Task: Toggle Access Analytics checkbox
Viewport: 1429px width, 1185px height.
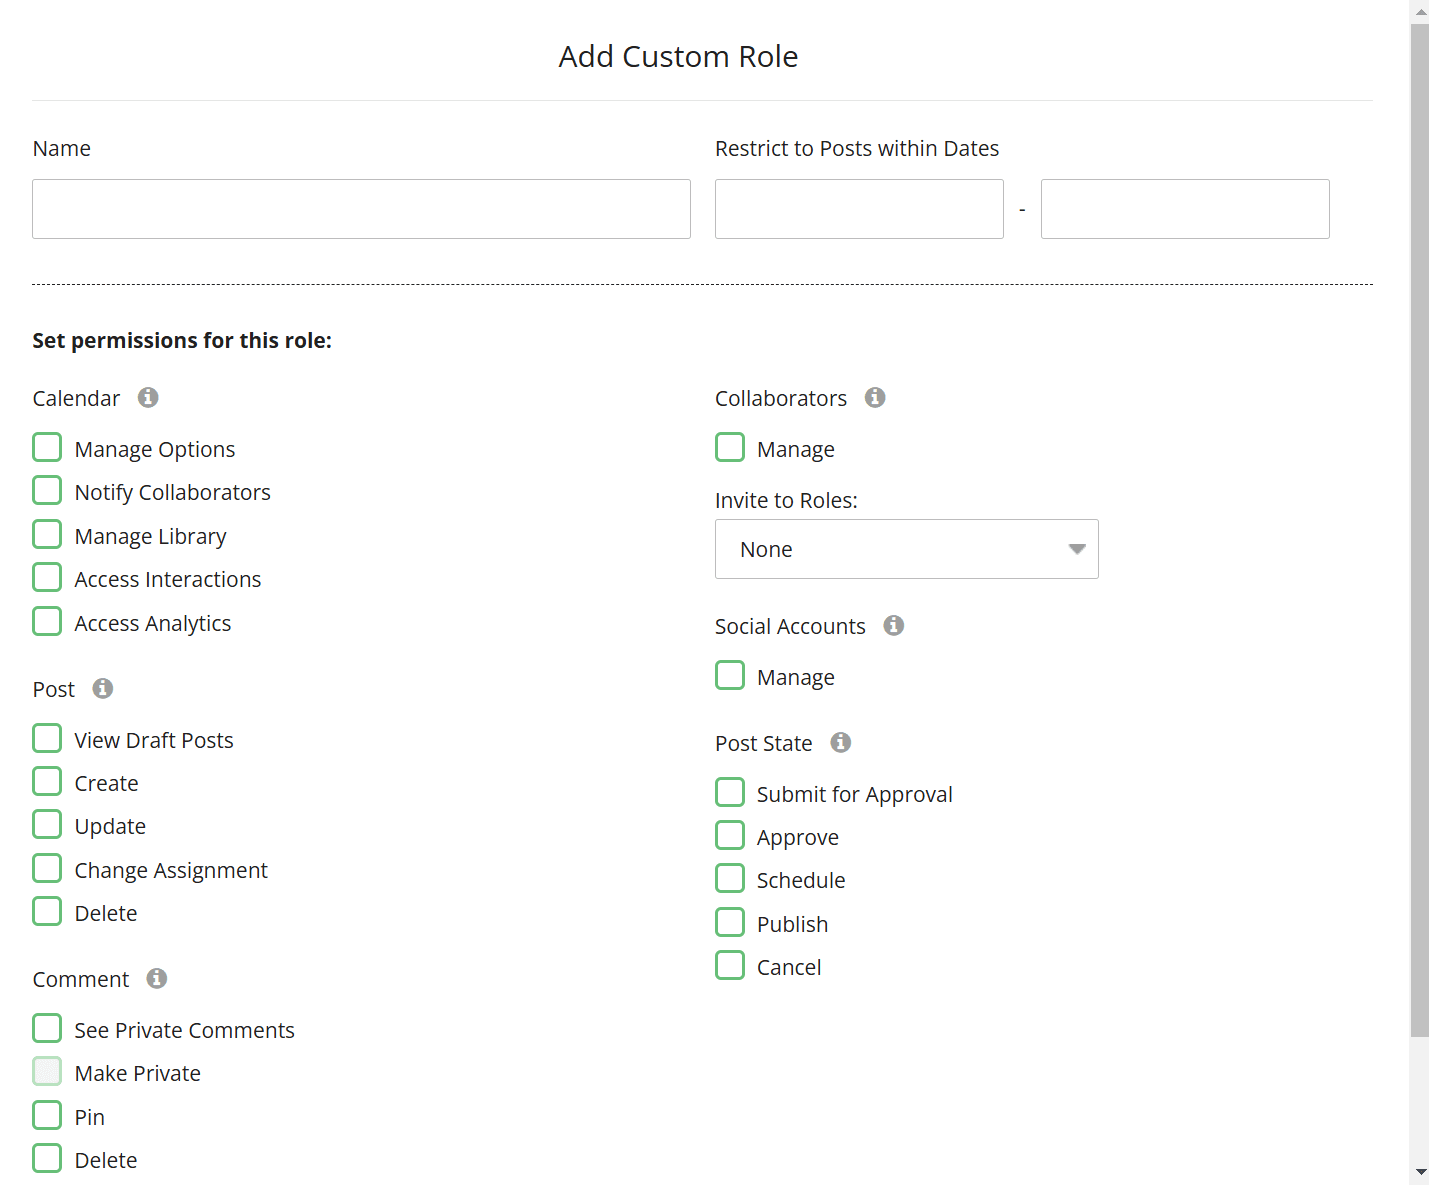Action: pyautogui.click(x=47, y=621)
